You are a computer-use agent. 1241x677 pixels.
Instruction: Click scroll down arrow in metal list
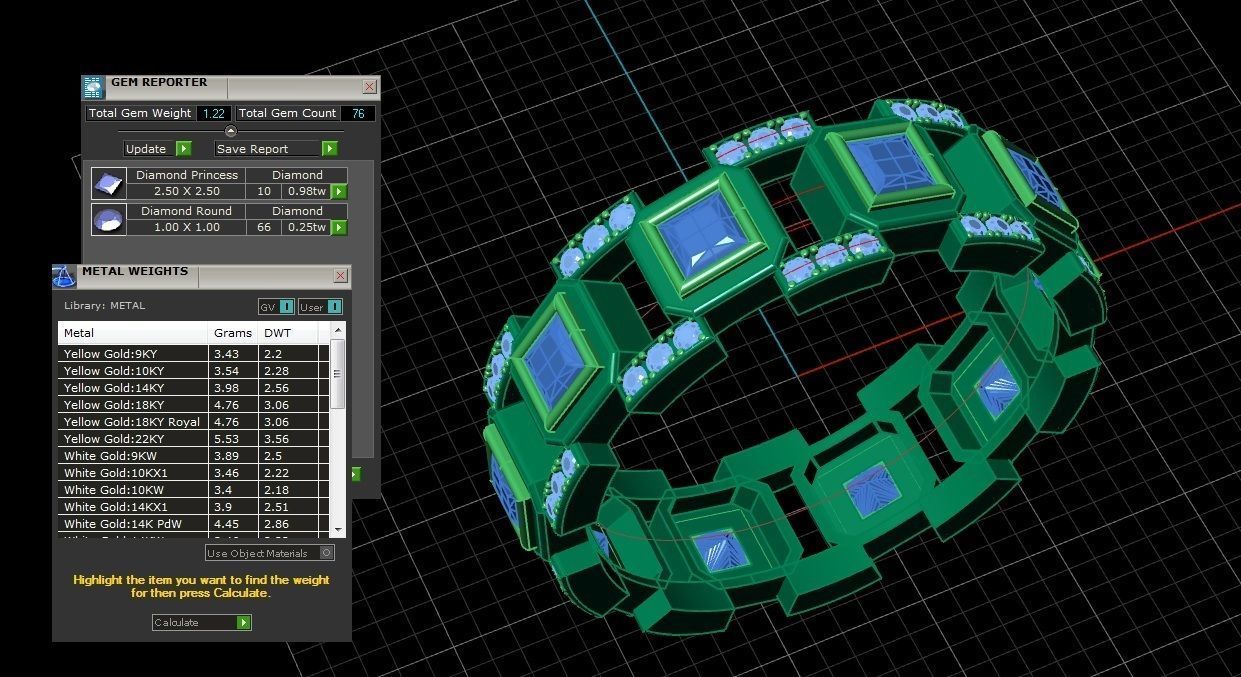pos(338,529)
